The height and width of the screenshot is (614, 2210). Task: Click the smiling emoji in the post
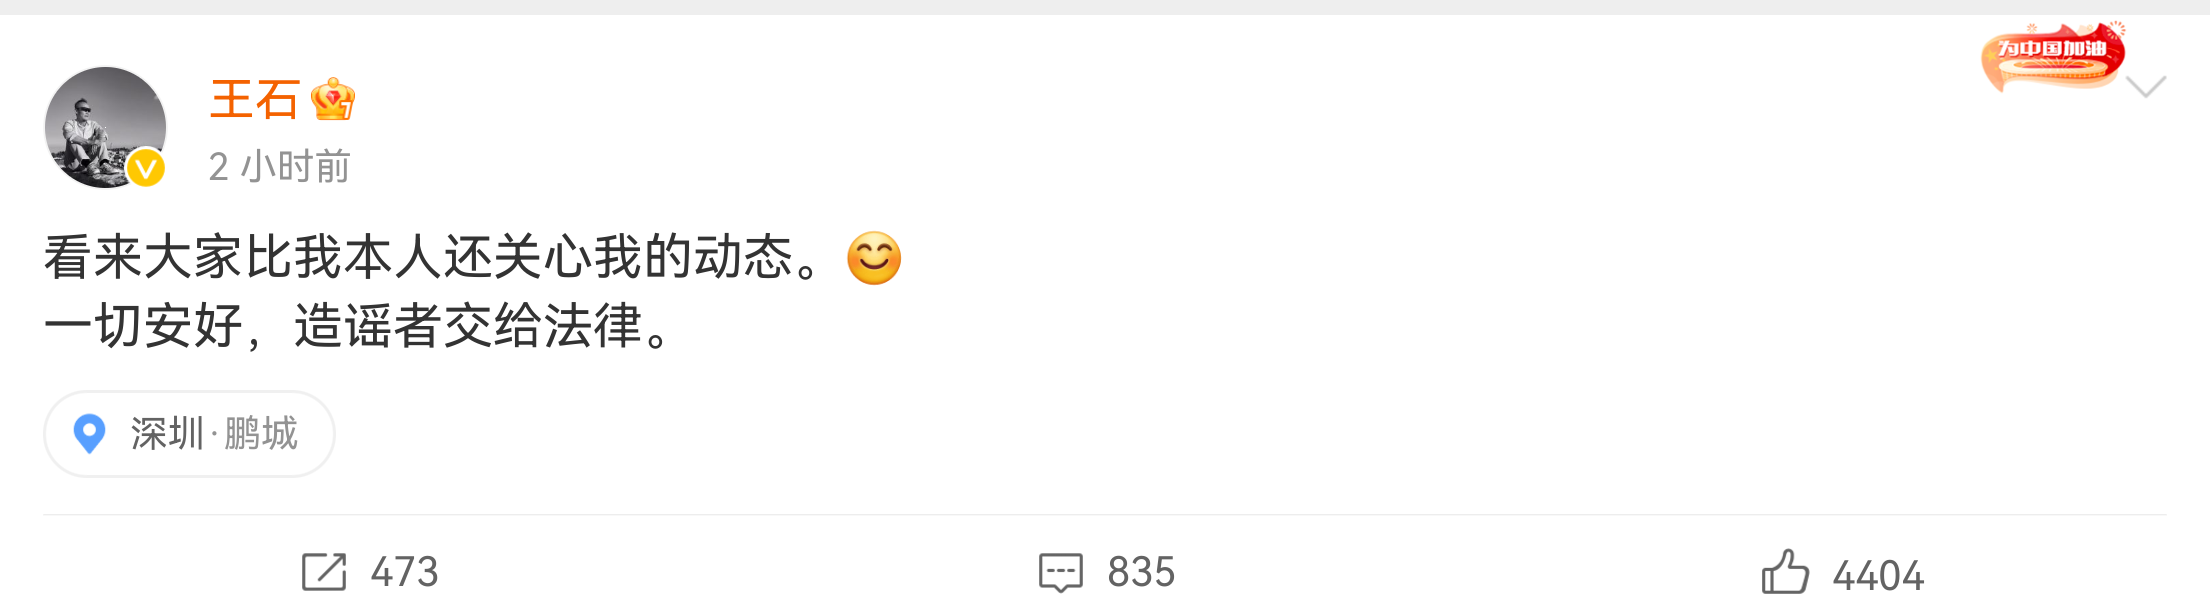pyautogui.click(x=874, y=258)
